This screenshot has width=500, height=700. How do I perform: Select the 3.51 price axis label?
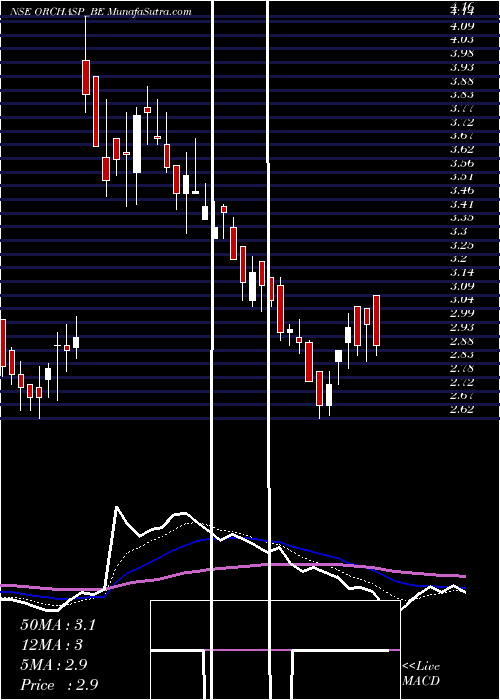click(x=462, y=176)
